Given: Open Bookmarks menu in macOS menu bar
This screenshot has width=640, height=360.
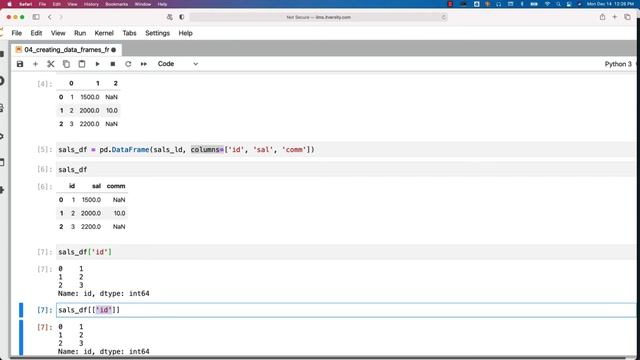Looking at the screenshot, I should (x=117, y=4).
